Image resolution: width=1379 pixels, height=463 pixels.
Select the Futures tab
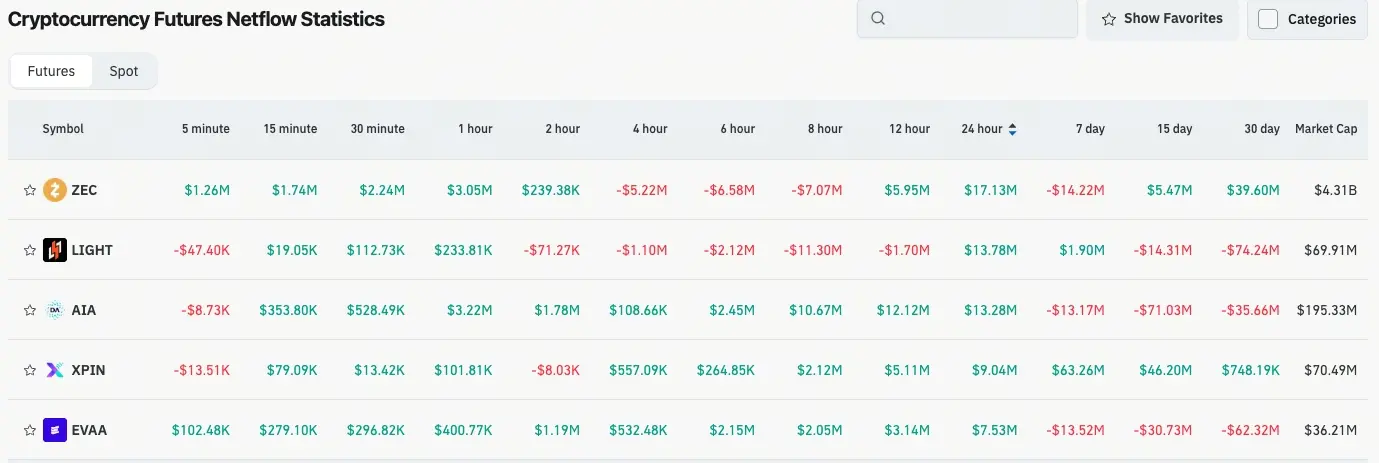click(x=51, y=71)
